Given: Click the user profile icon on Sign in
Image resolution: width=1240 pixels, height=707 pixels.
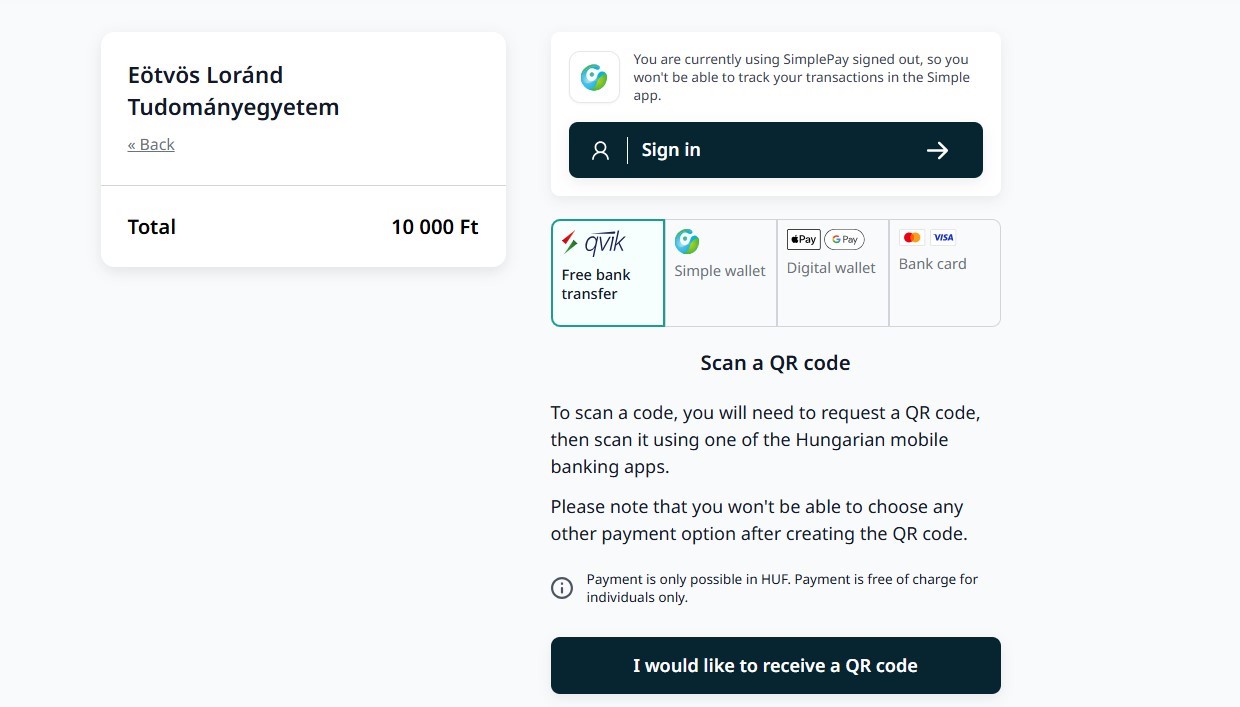Looking at the screenshot, I should tap(600, 150).
